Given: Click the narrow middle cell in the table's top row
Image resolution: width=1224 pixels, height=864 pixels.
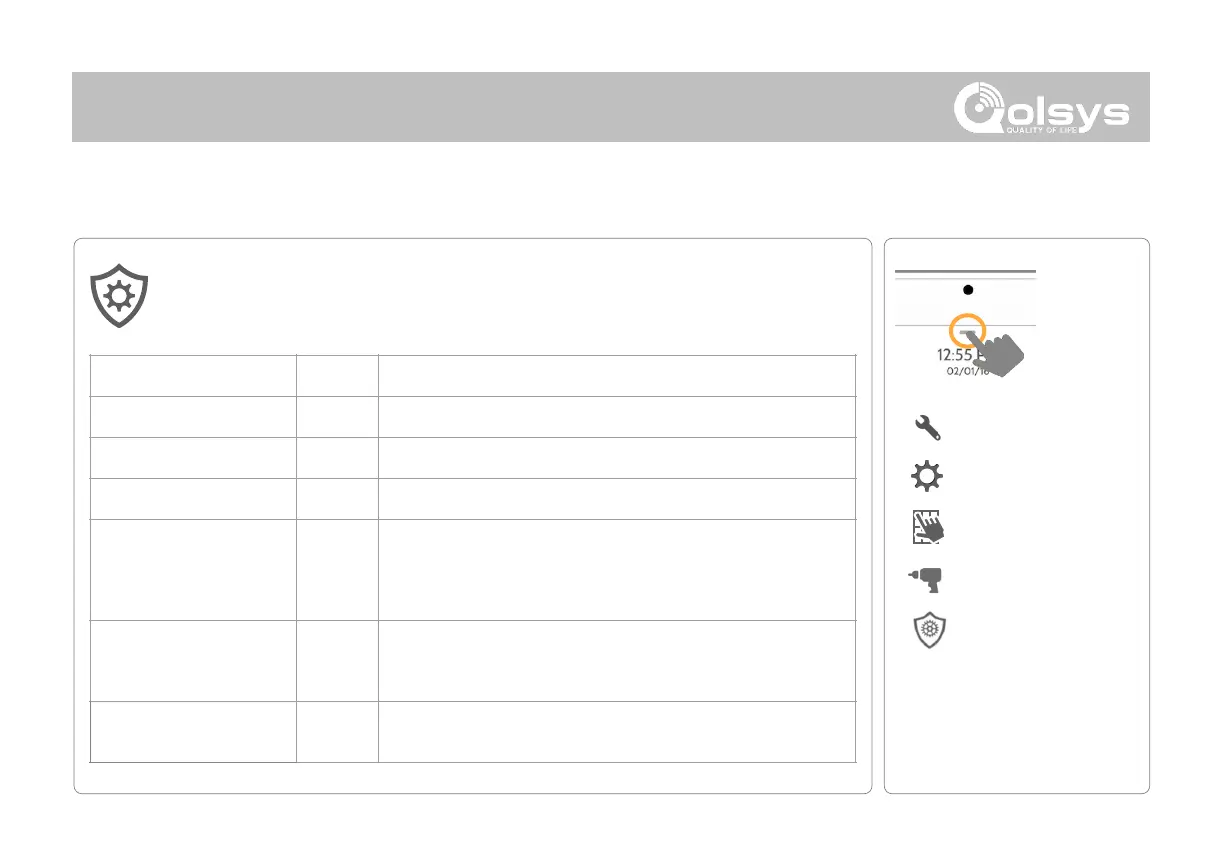Looking at the screenshot, I should (x=337, y=375).
